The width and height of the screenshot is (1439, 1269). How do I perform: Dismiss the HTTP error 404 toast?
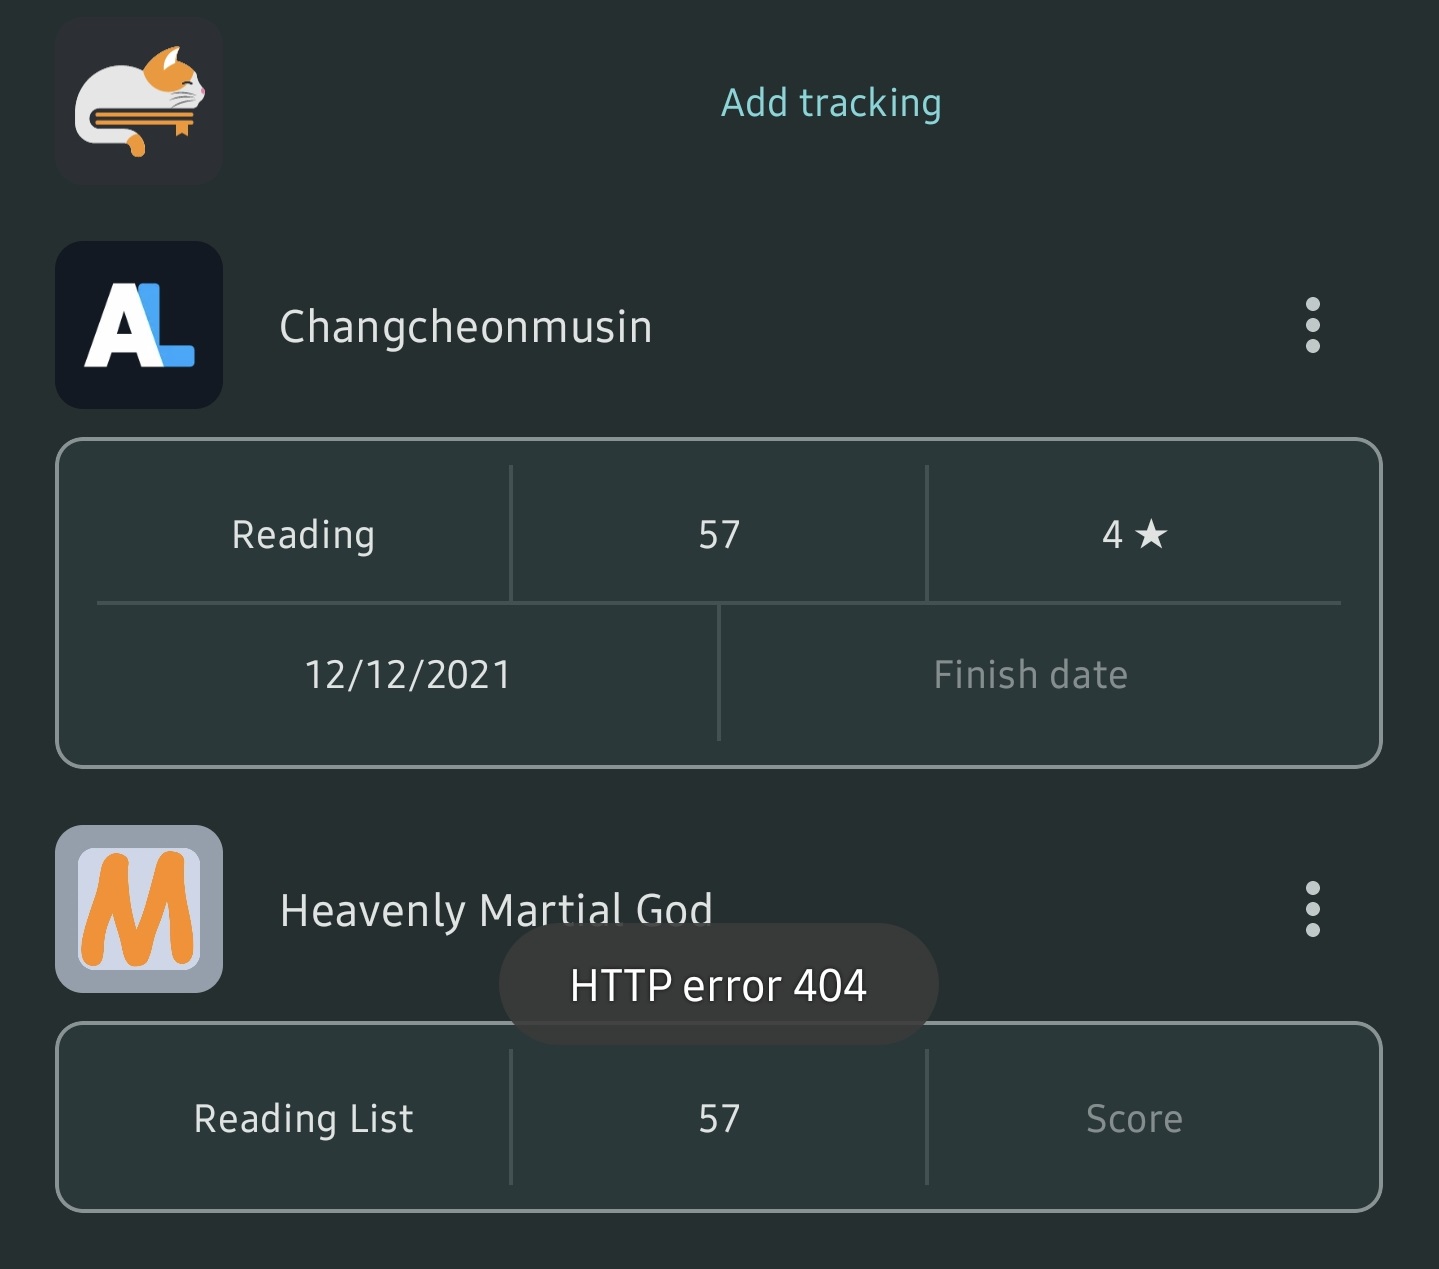[717, 984]
